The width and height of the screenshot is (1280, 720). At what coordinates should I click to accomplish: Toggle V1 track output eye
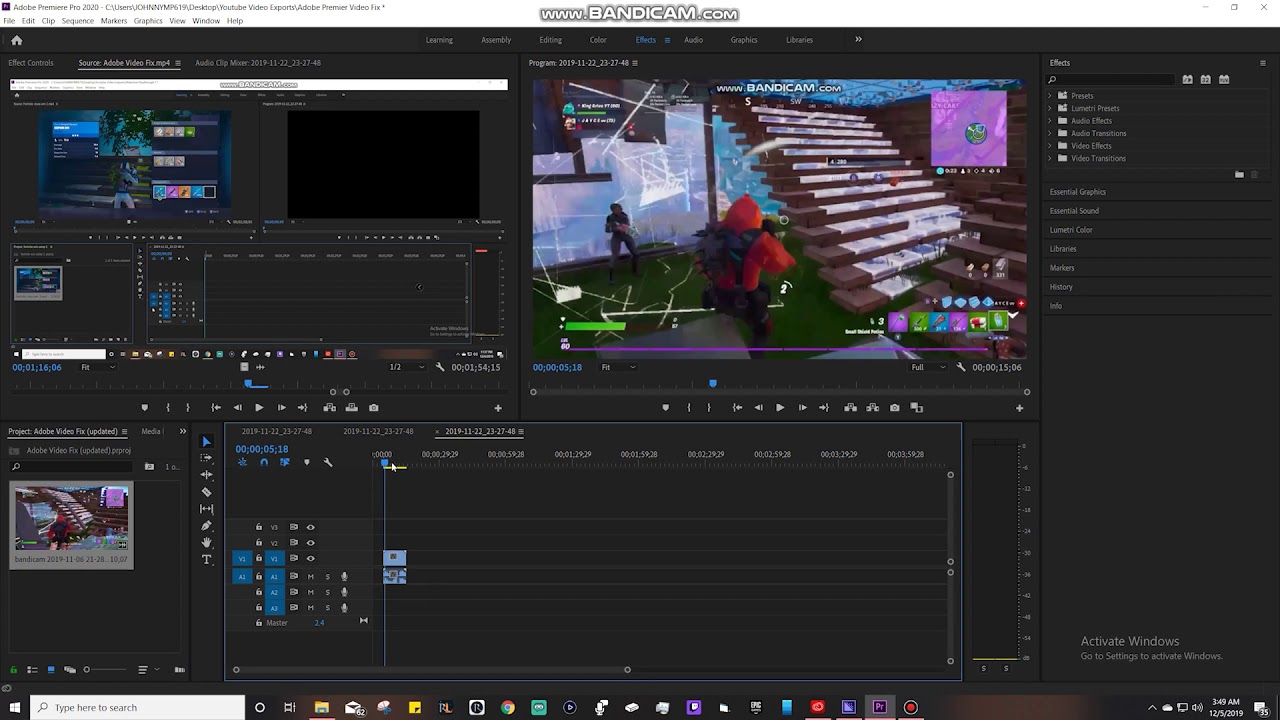(x=310, y=558)
